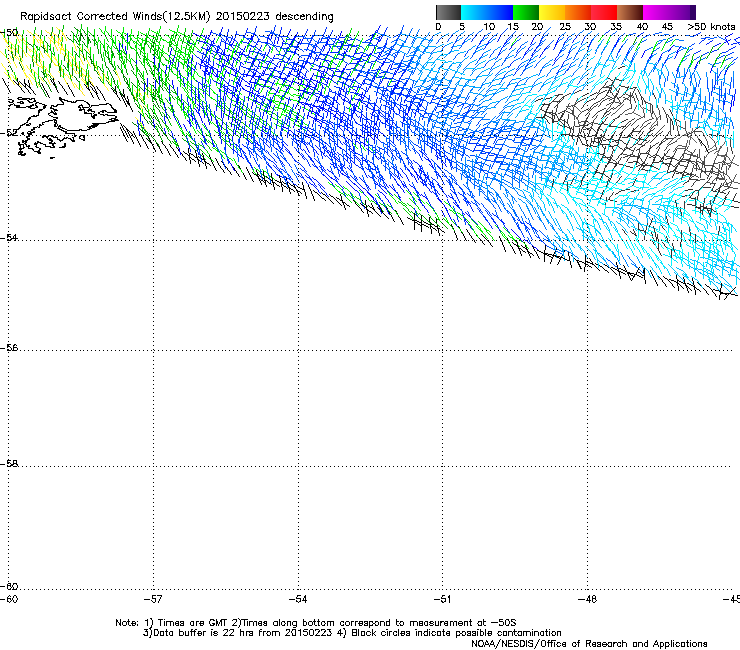740x650 pixels.
Task: Click the -50 latitude axis label
Action: [x=9, y=33]
